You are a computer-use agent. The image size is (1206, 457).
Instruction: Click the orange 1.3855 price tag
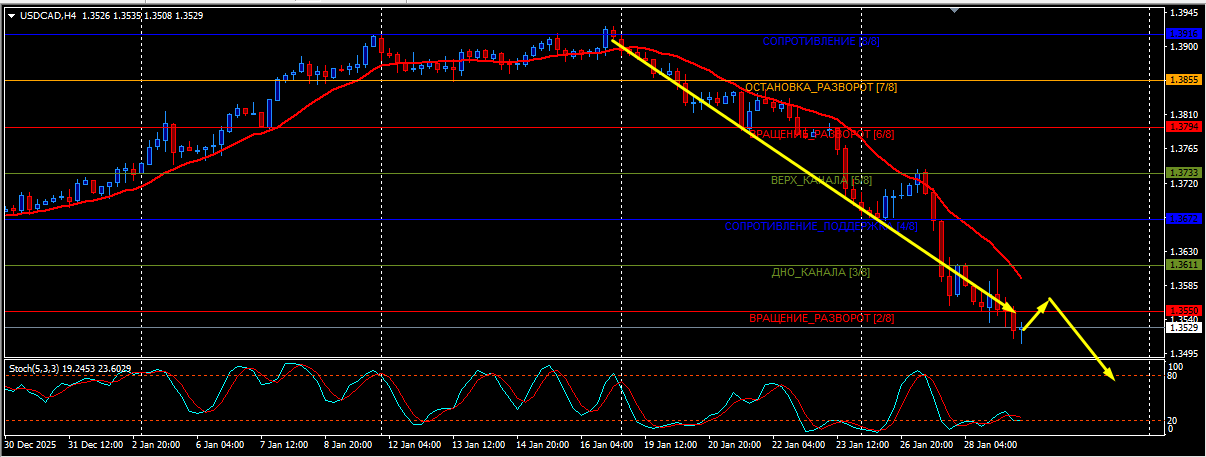(1185, 80)
